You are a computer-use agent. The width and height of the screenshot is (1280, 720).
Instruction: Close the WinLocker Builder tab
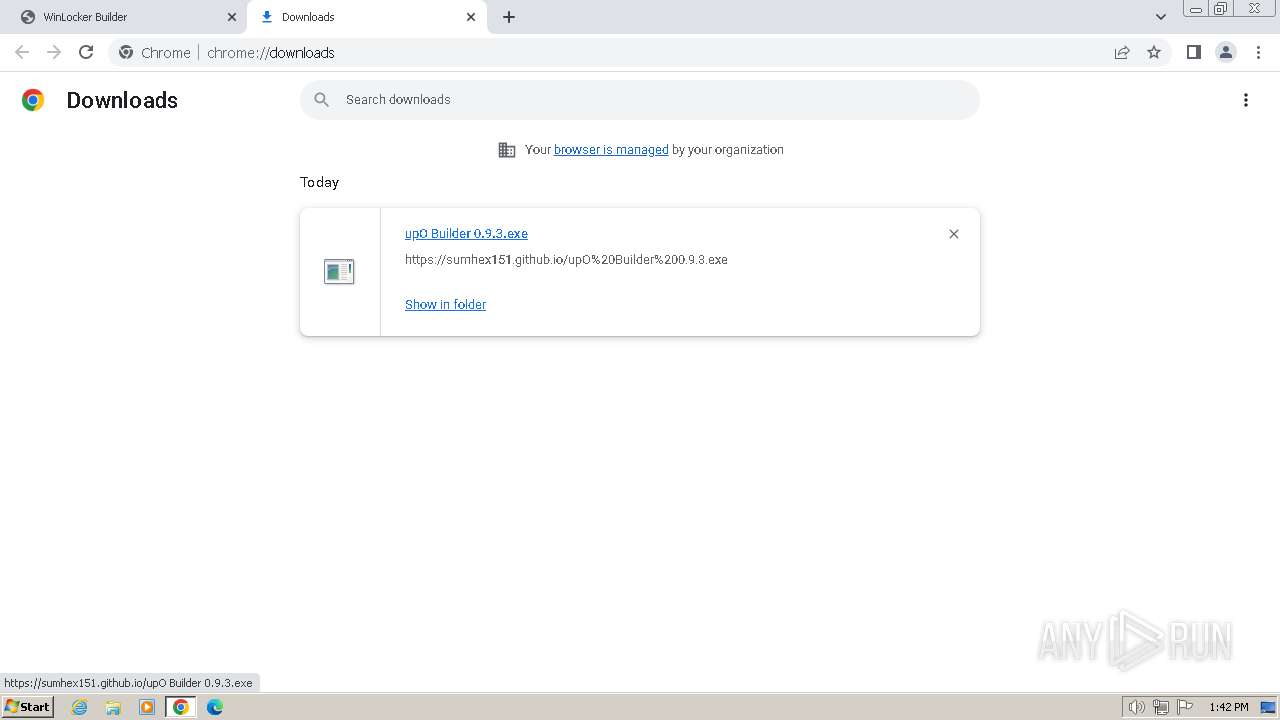[x=232, y=17]
